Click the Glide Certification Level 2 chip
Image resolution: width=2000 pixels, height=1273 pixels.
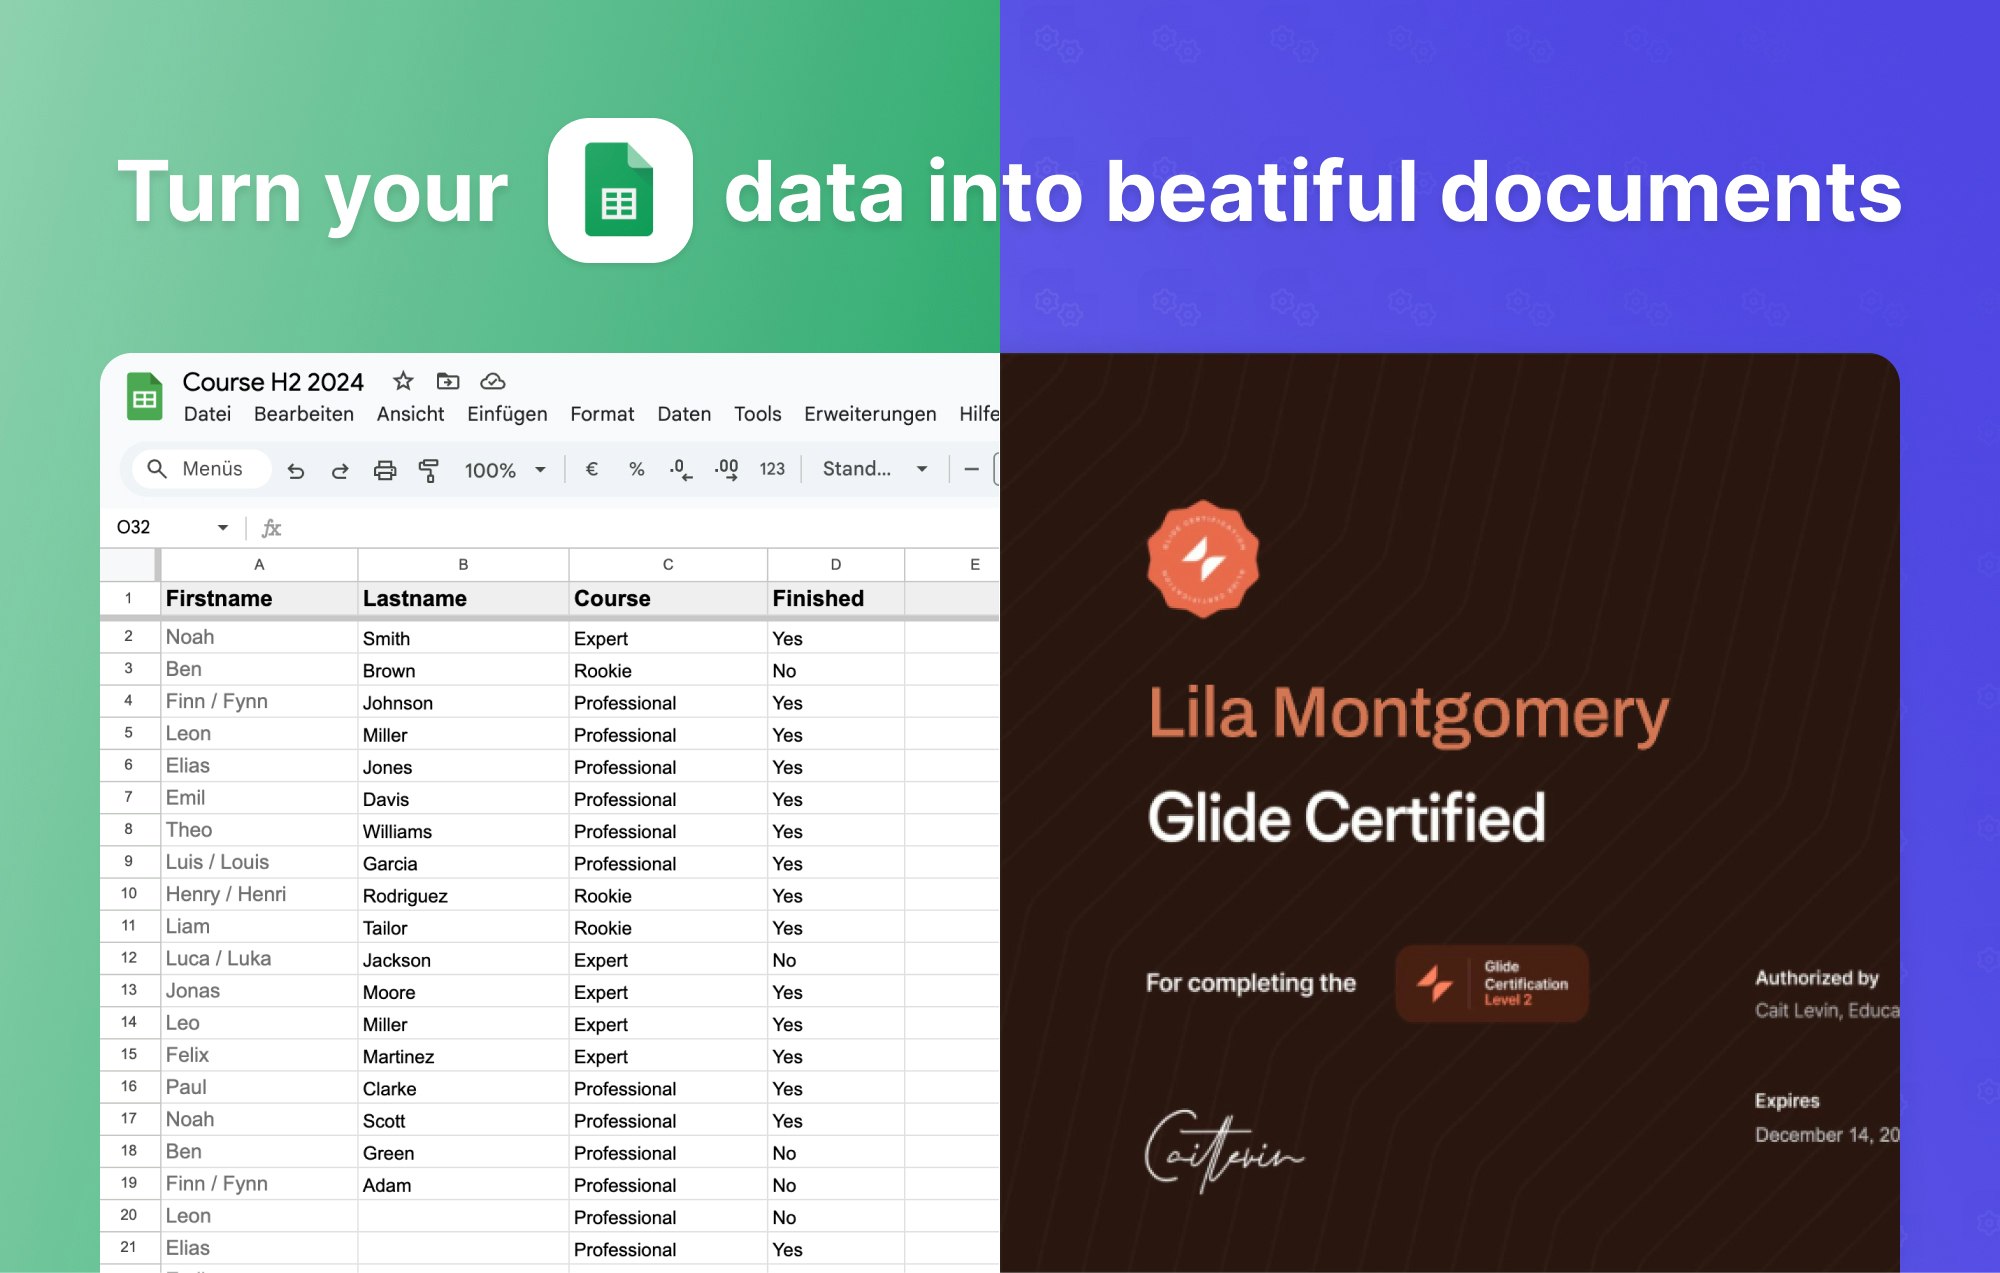(x=1492, y=983)
